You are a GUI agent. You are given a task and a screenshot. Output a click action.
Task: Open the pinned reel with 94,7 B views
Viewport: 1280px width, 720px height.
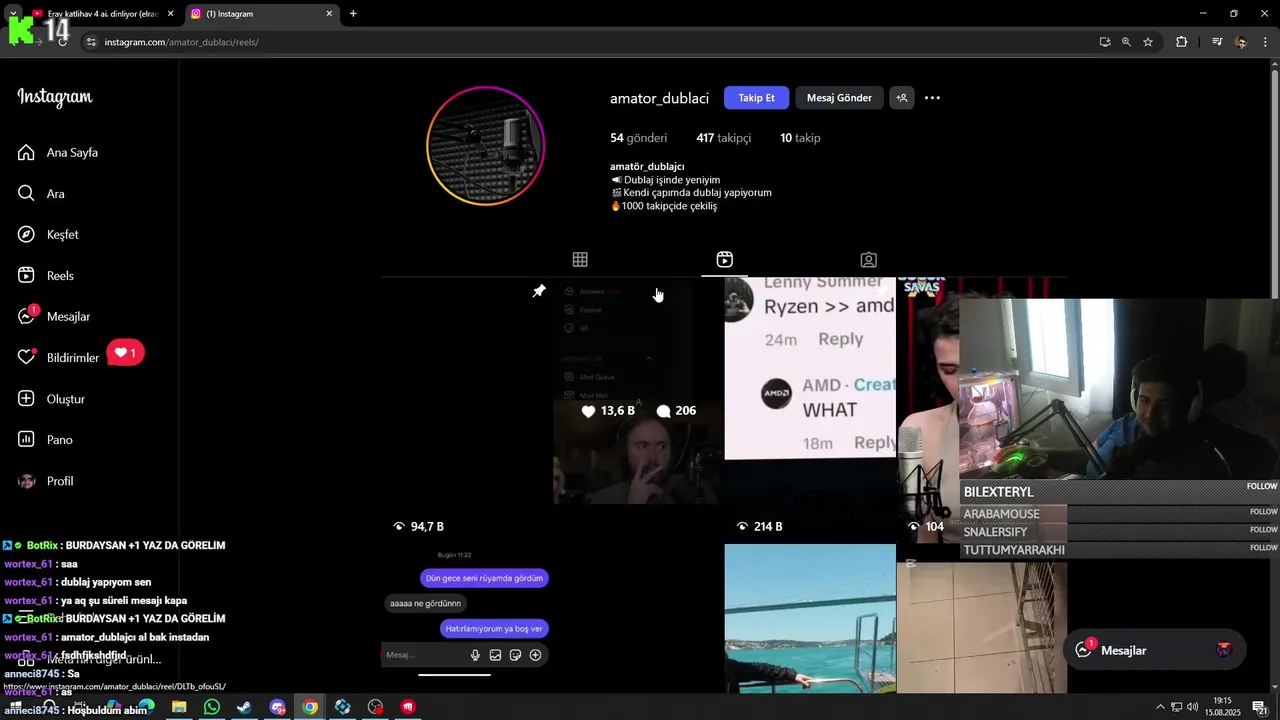466,410
